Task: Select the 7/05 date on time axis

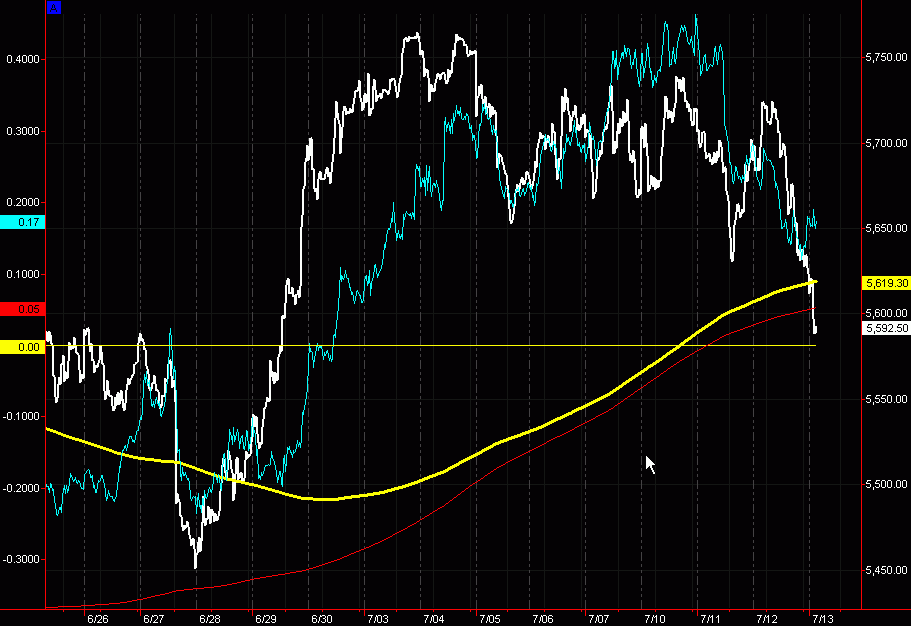Action: 489,619
